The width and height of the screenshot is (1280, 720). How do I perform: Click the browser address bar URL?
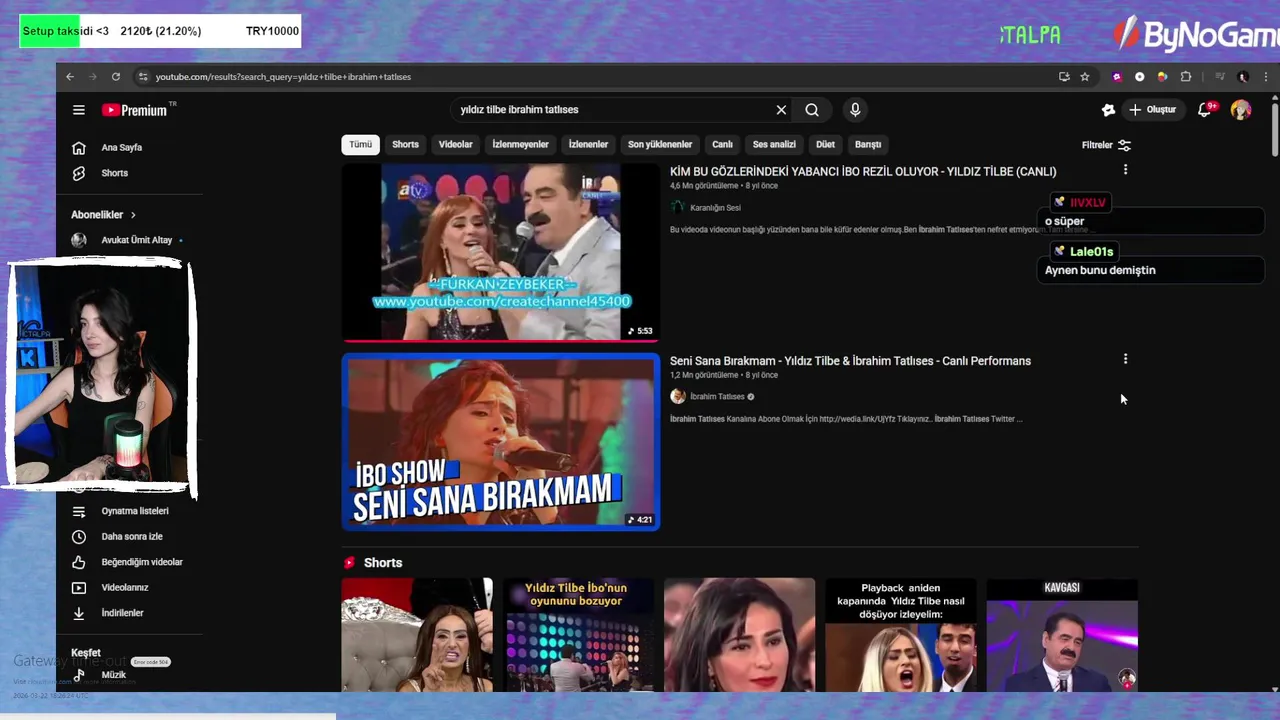(283, 77)
